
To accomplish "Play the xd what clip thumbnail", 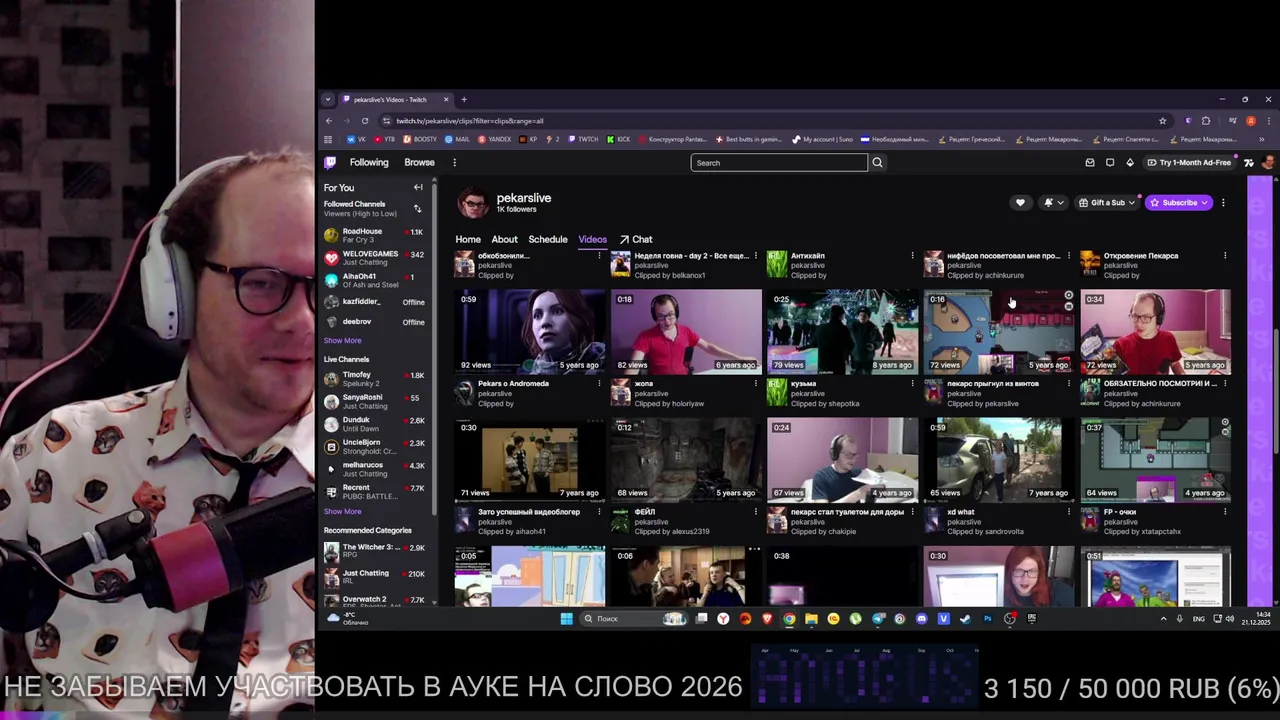I will point(999,459).
